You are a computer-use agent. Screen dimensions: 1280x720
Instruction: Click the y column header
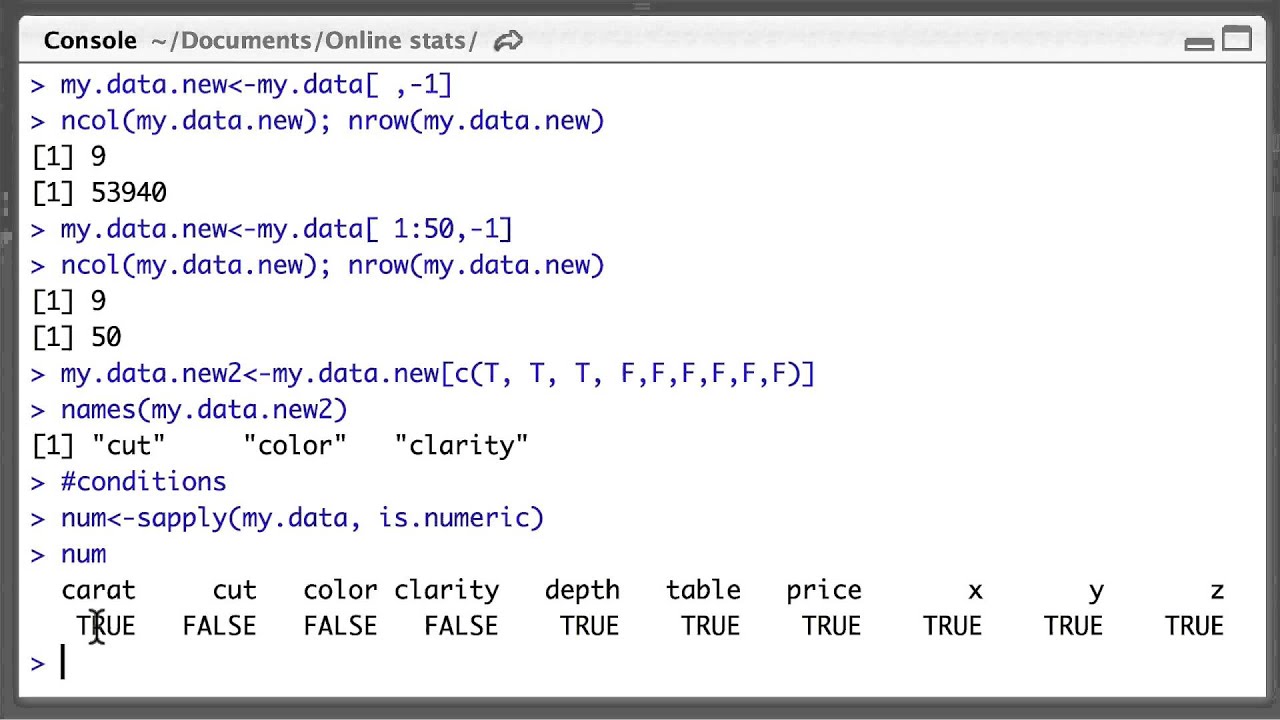click(1096, 592)
